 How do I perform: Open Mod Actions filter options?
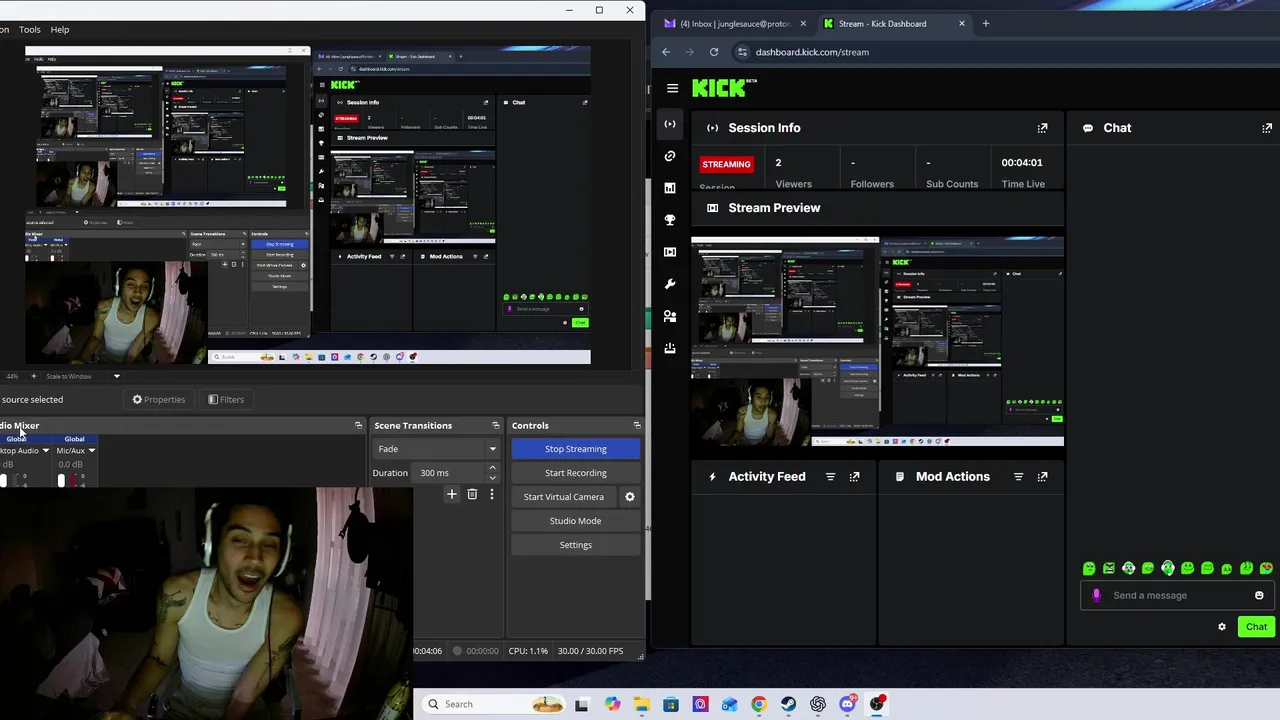coord(1018,477)
